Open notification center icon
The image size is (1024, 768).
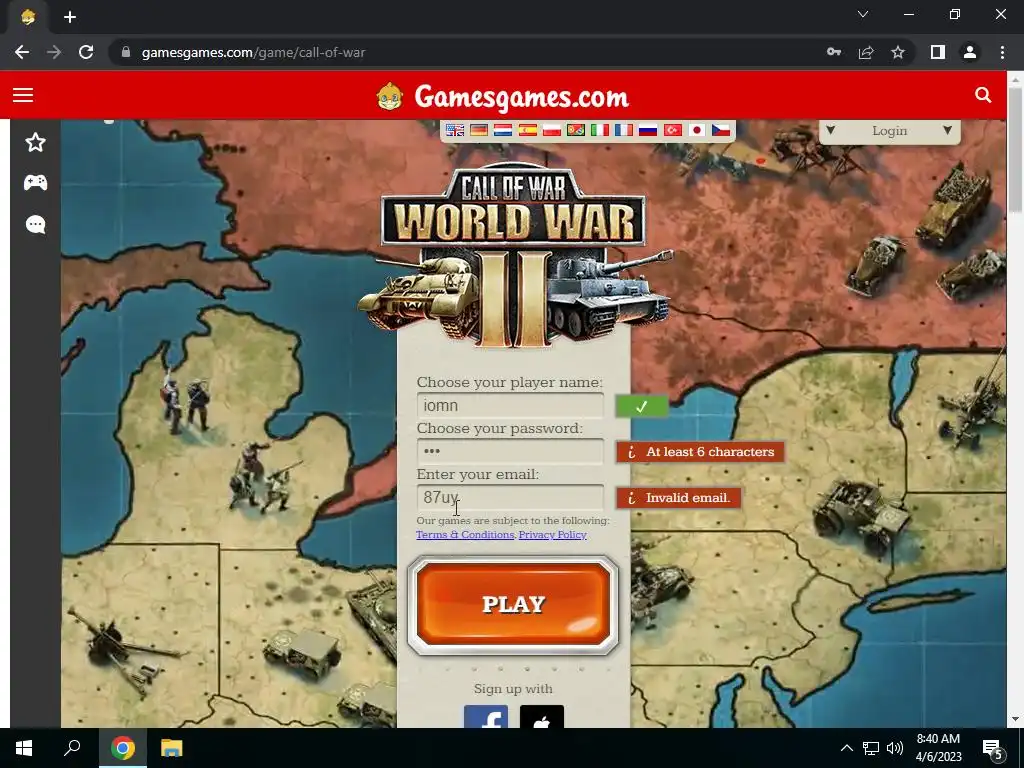[992, 748]
